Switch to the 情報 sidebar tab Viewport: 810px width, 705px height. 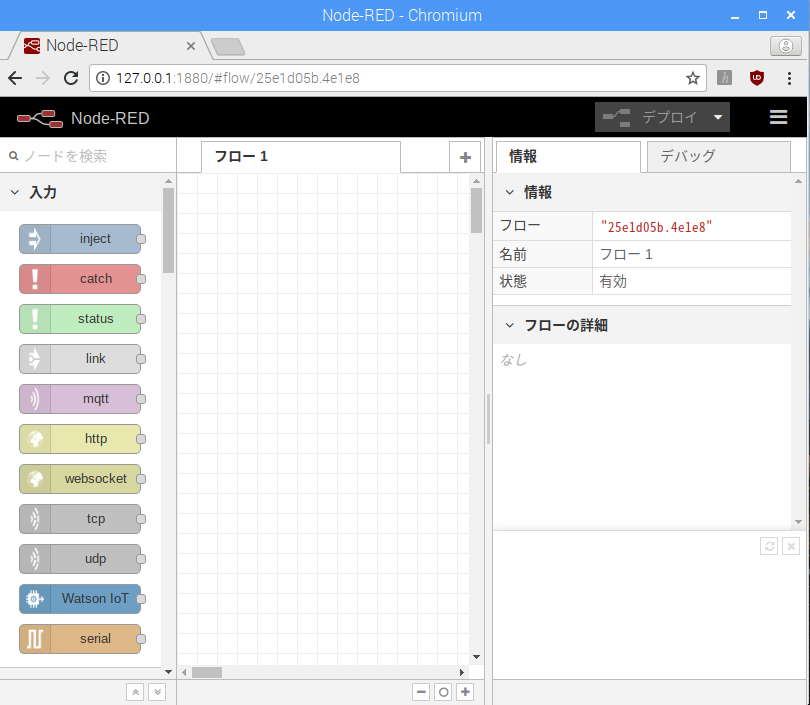tap(568, 157)
